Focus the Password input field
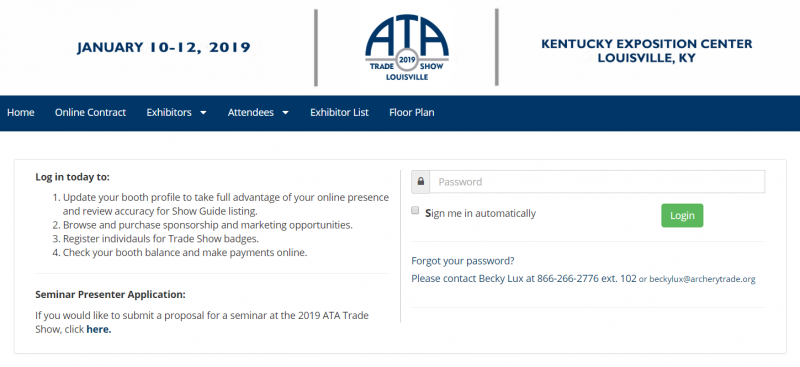Viewport: 800px width, 367px height. [x=597, y=182]
